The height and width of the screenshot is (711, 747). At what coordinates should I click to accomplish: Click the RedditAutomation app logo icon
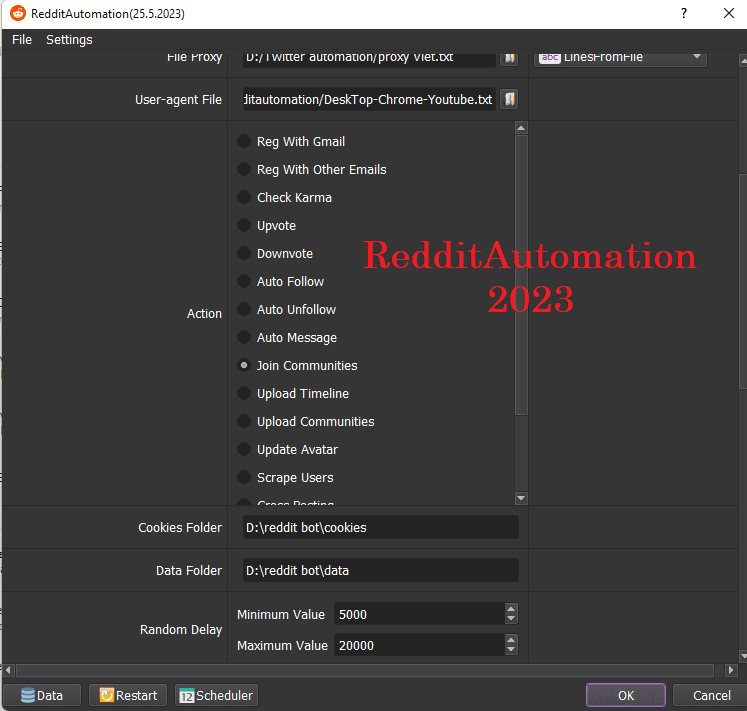coord(18,13)
